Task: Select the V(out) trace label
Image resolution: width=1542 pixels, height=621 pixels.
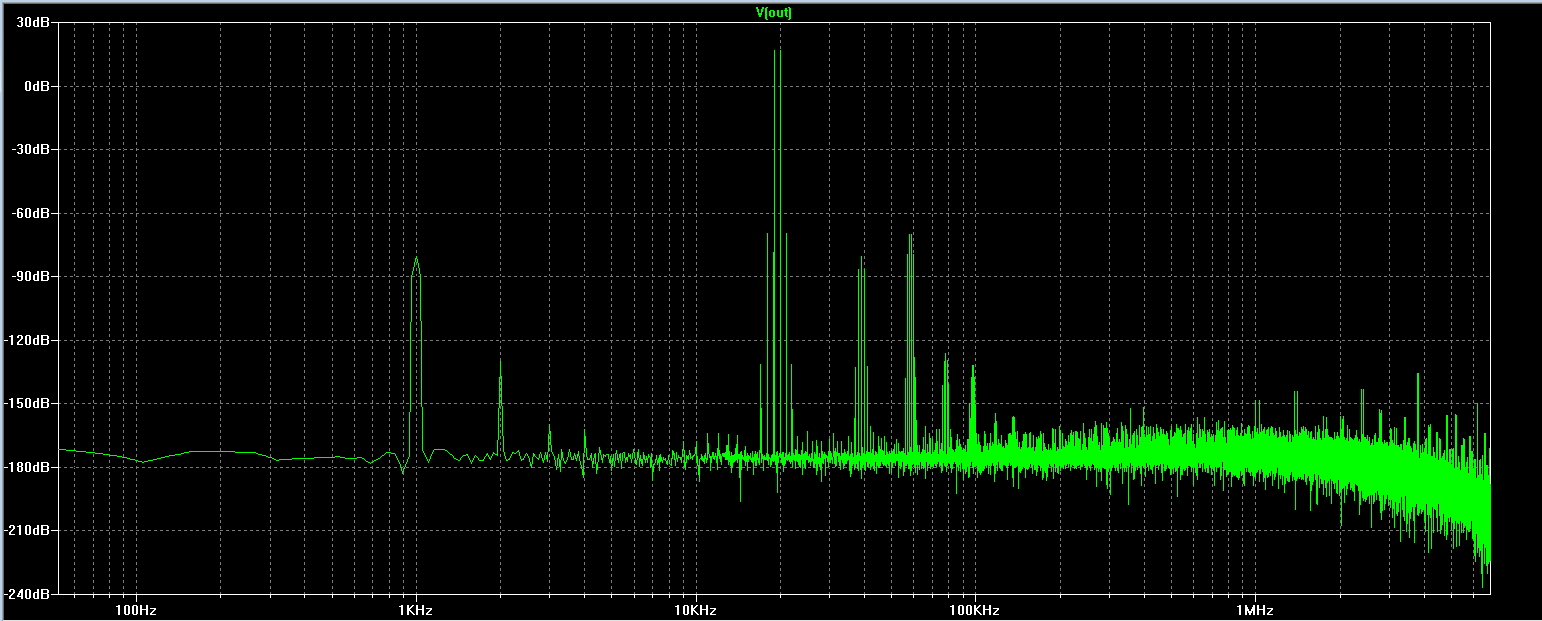Action: [774, 13]
